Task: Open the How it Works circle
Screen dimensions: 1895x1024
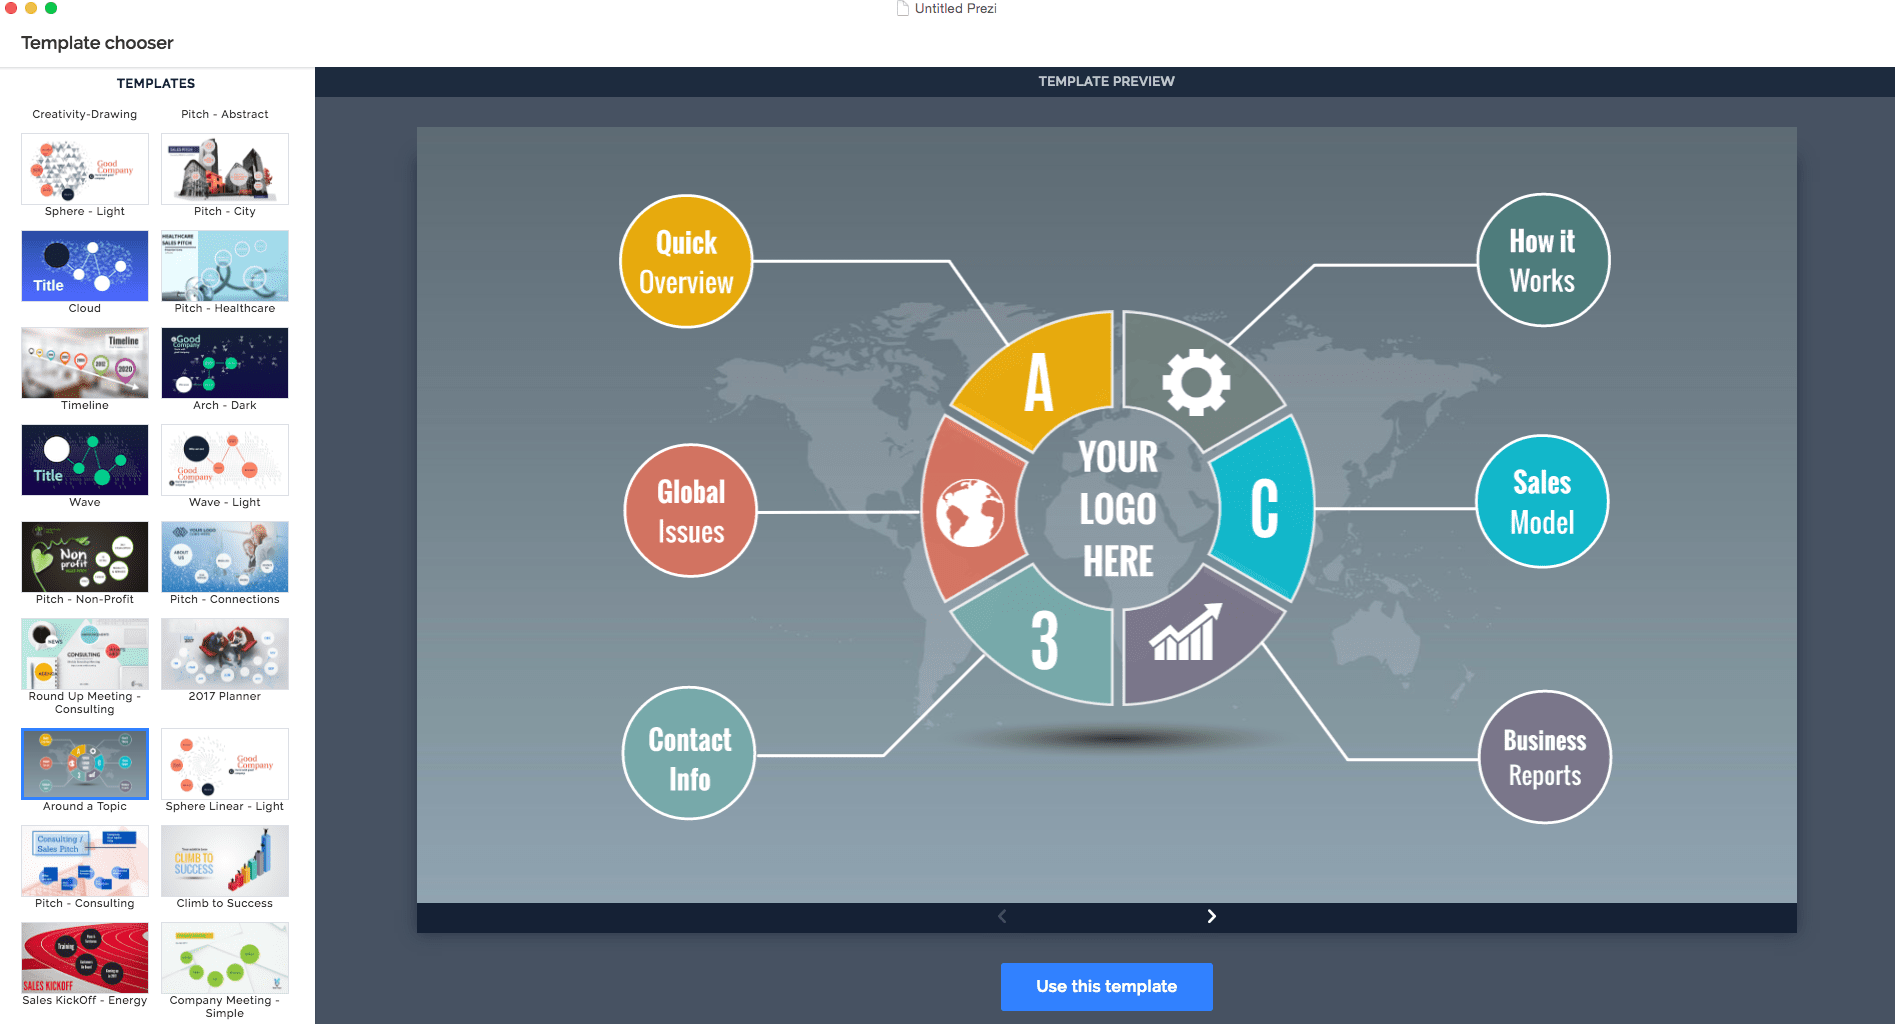Action: (x=1542, y=260)
